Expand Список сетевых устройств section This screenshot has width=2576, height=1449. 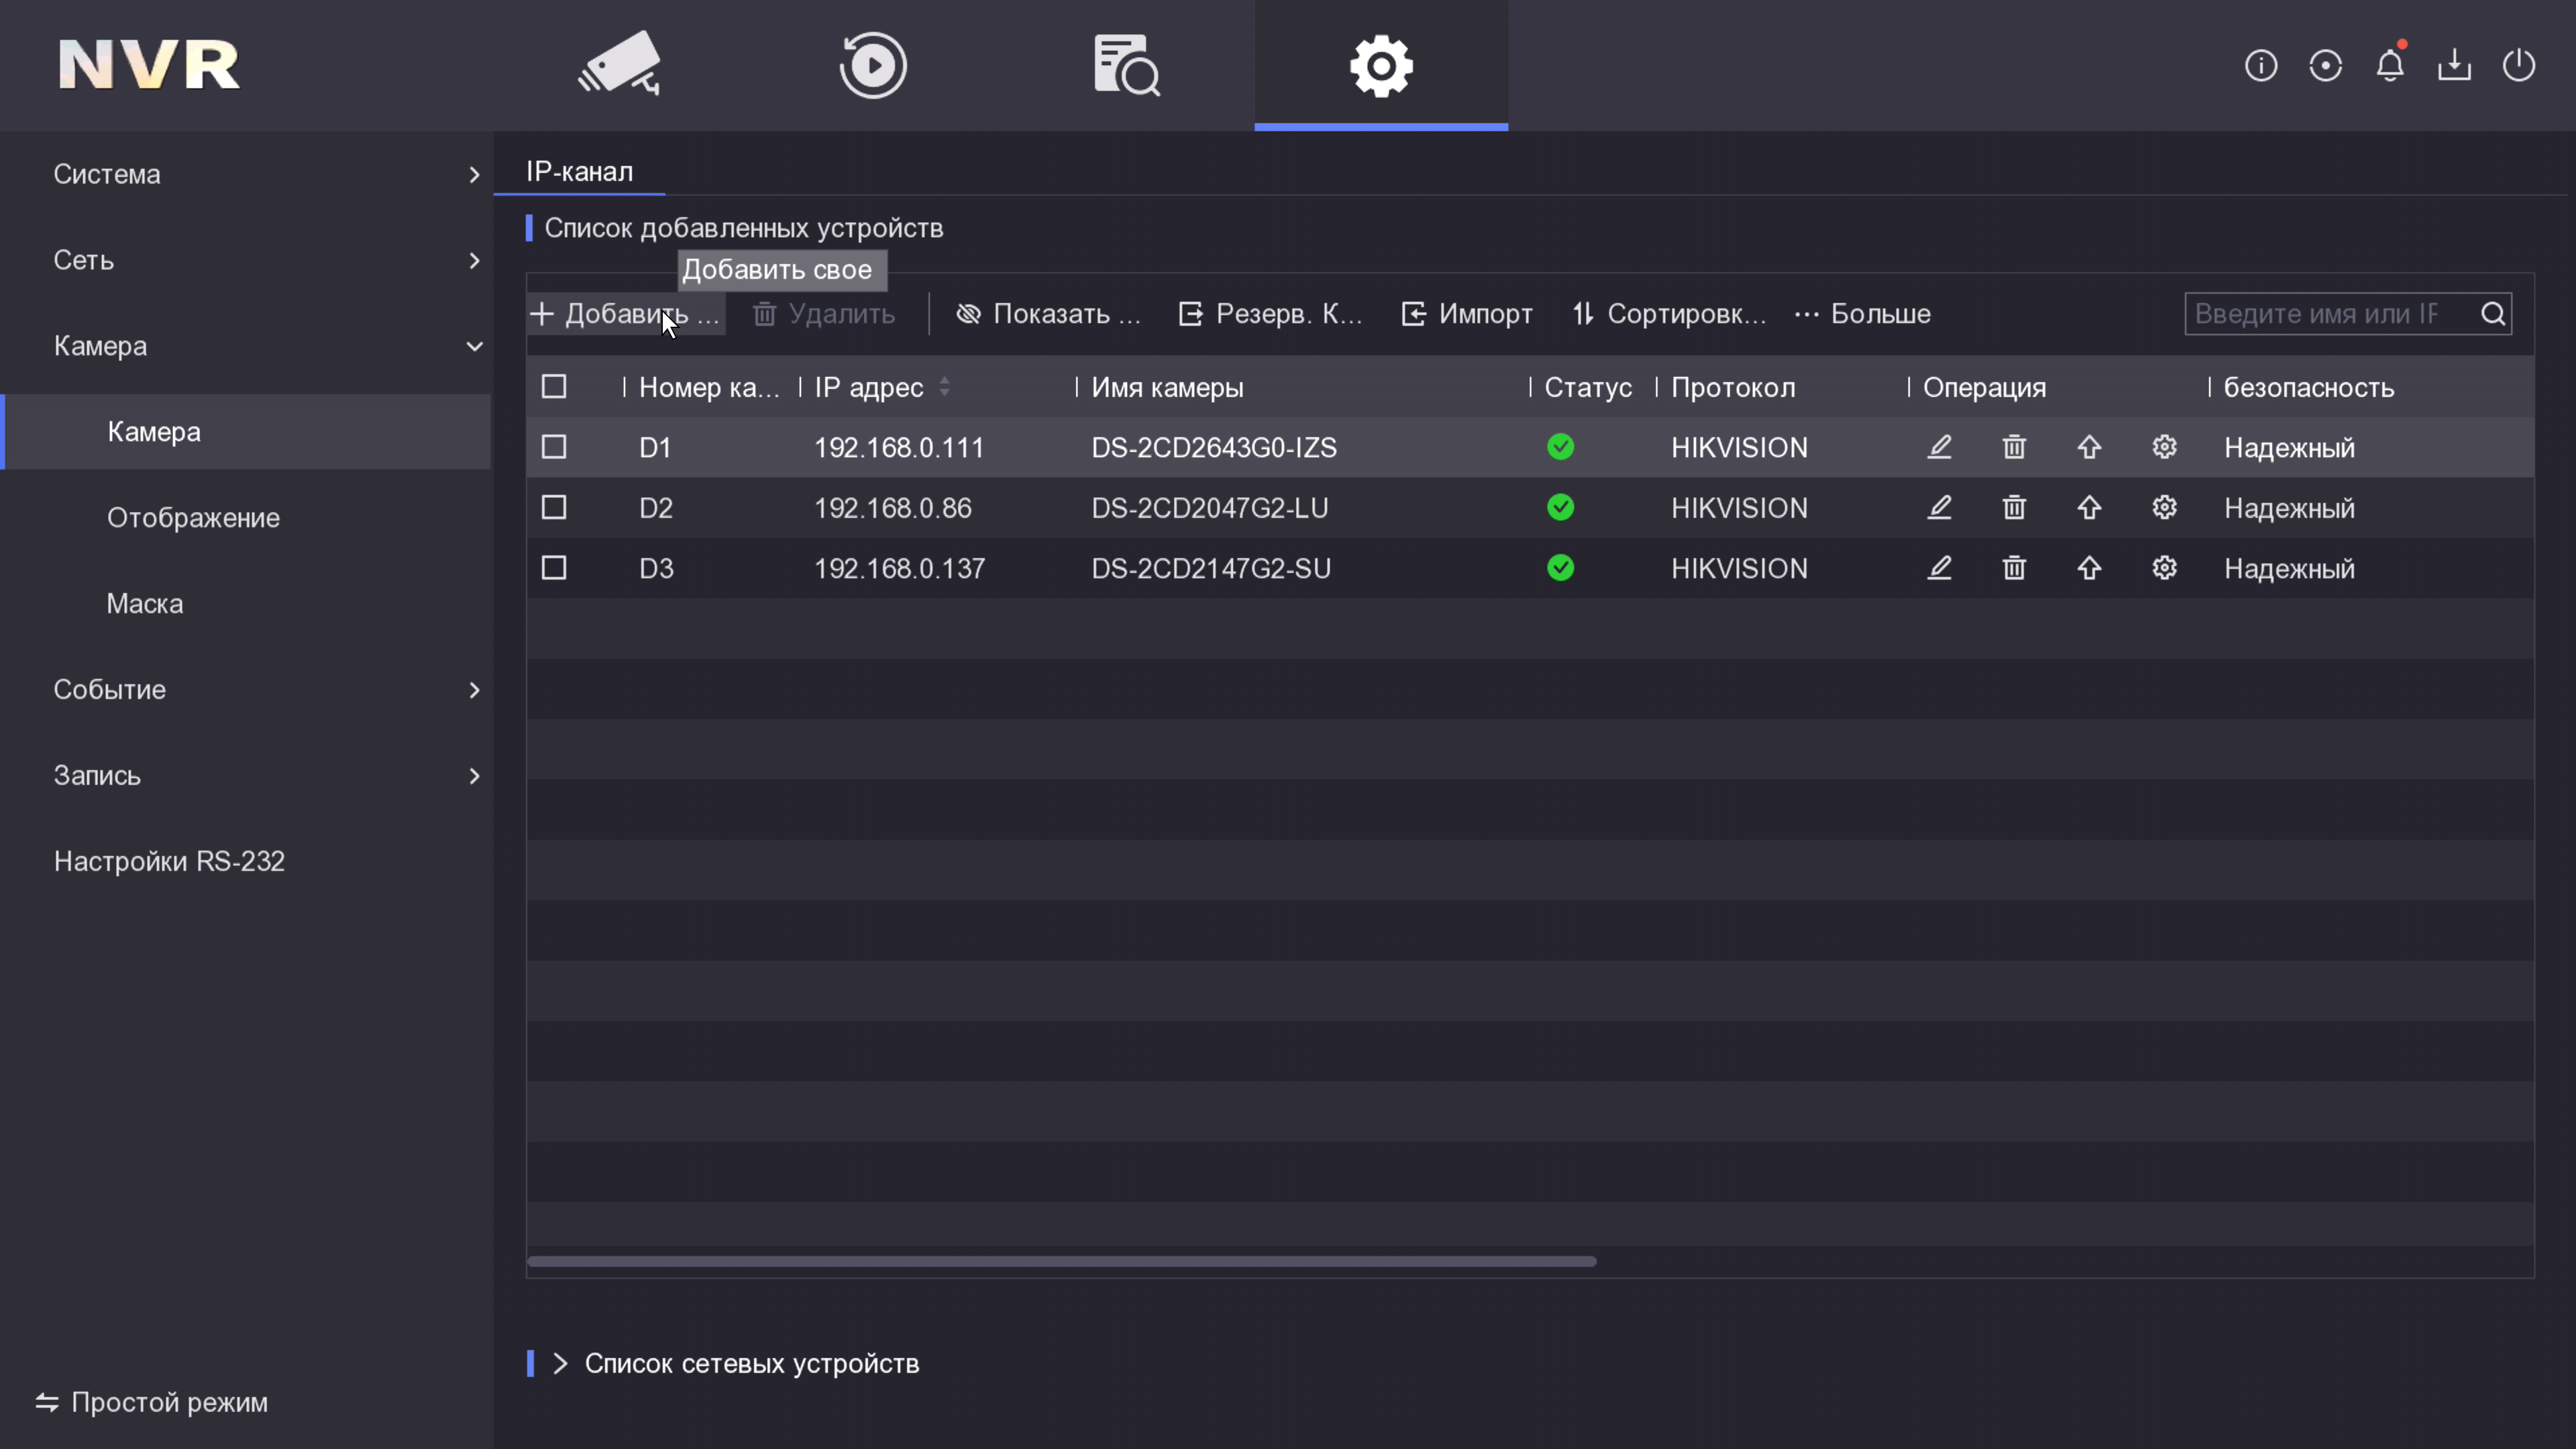pyautogui.click(x=750, y=1363)
